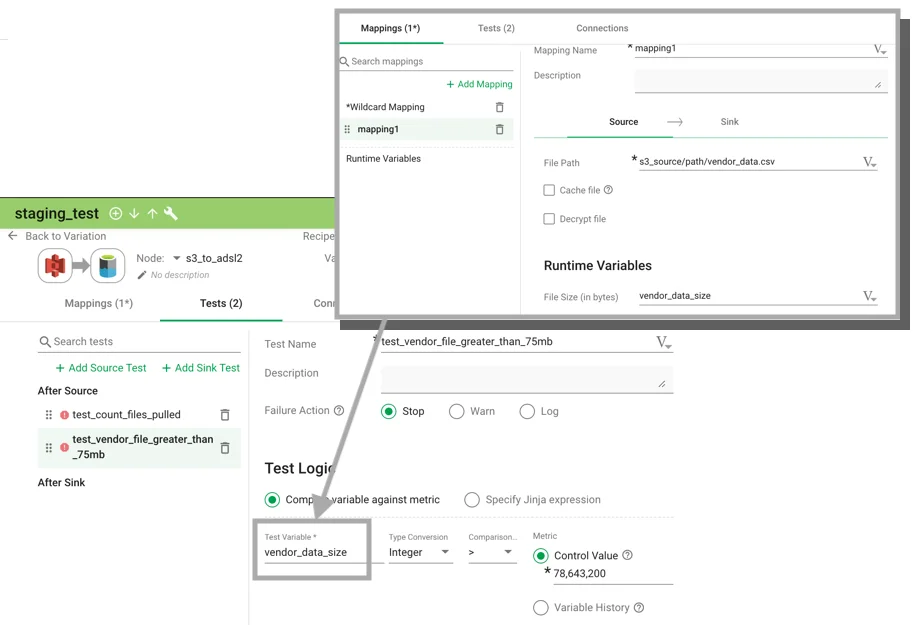This screenshot has width=919, height=625.
Task: Delete mapping1 using its trash icon
Action: point(500,130)
